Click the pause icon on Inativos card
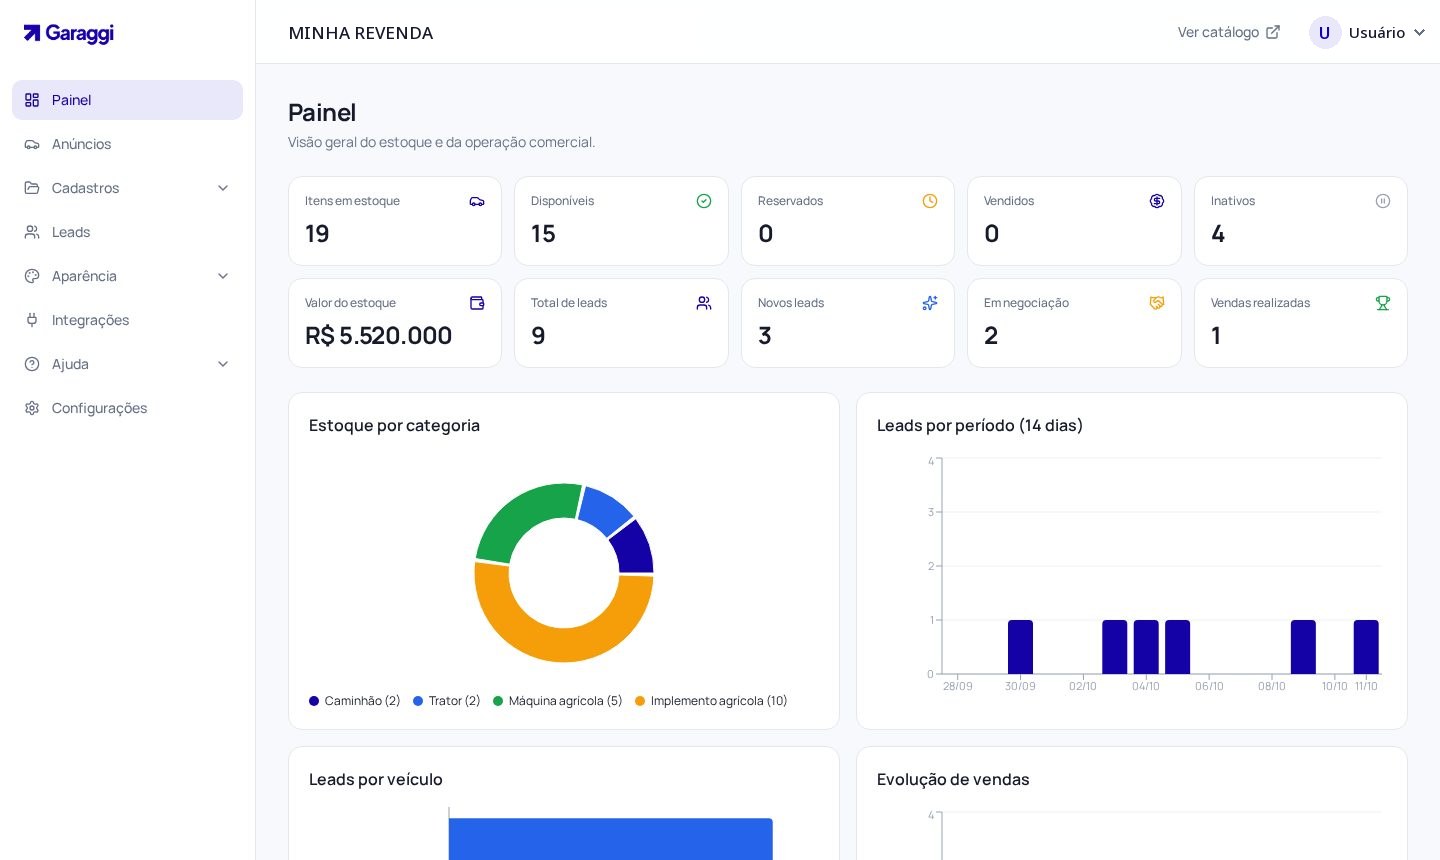 point(1383,201)
